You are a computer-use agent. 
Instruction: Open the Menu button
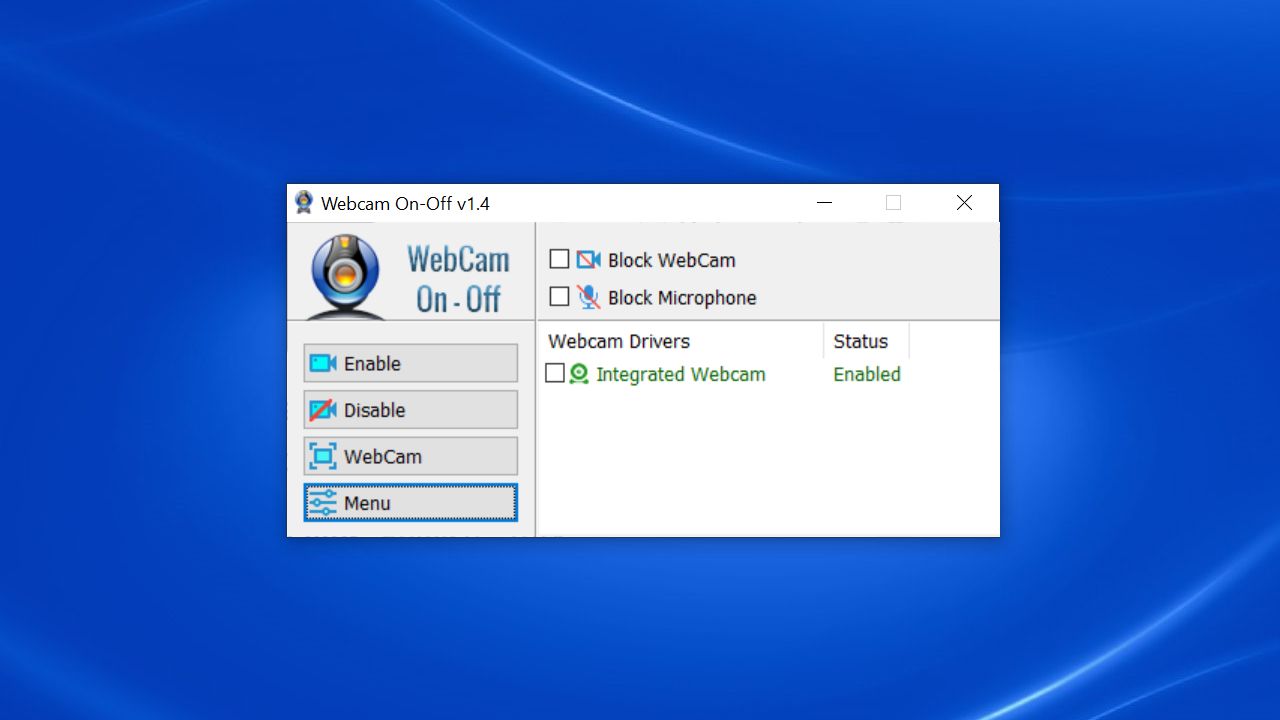(x=410, y=503)
